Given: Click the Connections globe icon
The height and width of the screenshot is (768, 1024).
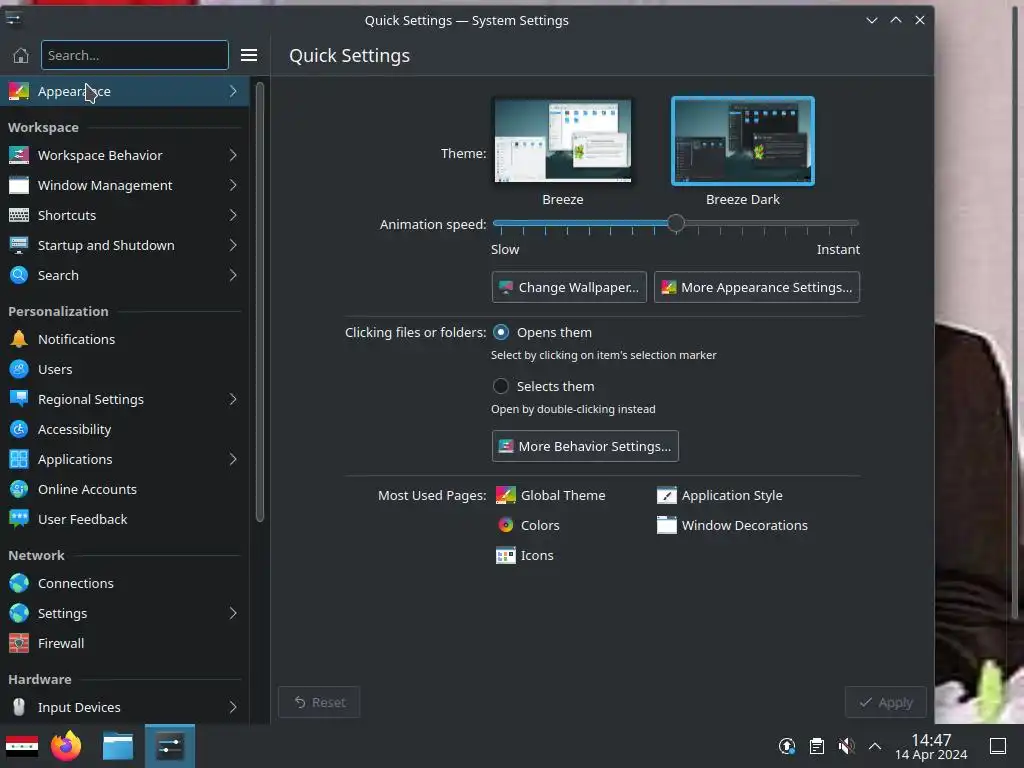Looking at the screenshot, I should click(19, 584).
